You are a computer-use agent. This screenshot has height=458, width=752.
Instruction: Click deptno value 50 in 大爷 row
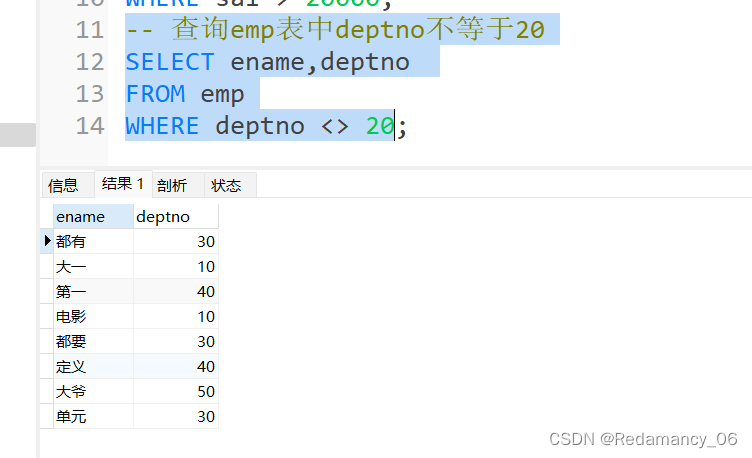tap(176, 391)
